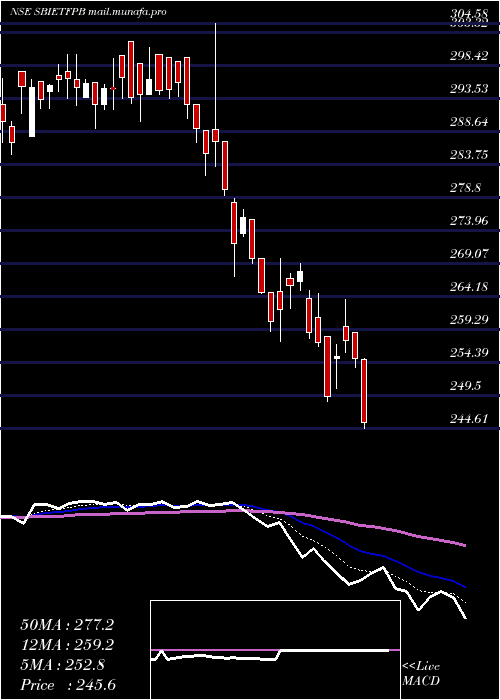Click the 259.29 price level label
500x700 pixels.
468,320
